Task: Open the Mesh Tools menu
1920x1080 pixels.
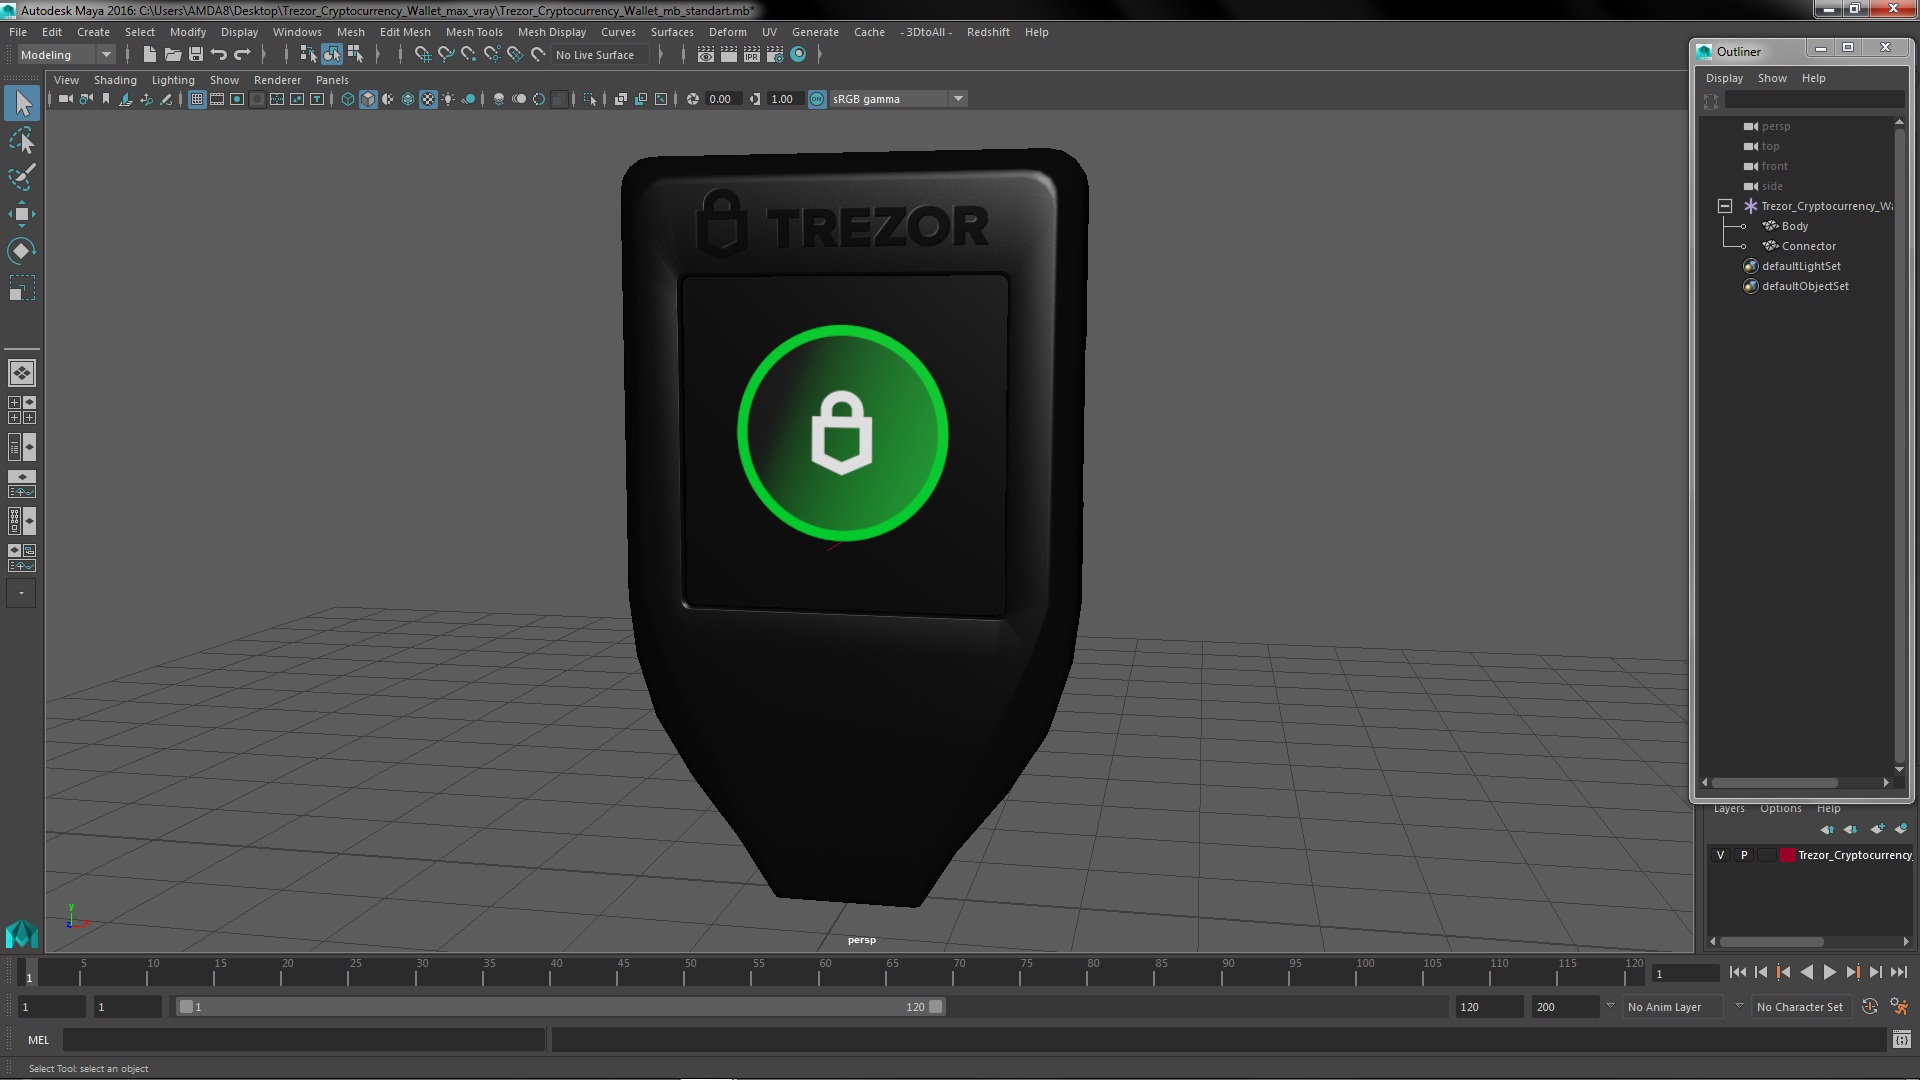Action: 474,32
